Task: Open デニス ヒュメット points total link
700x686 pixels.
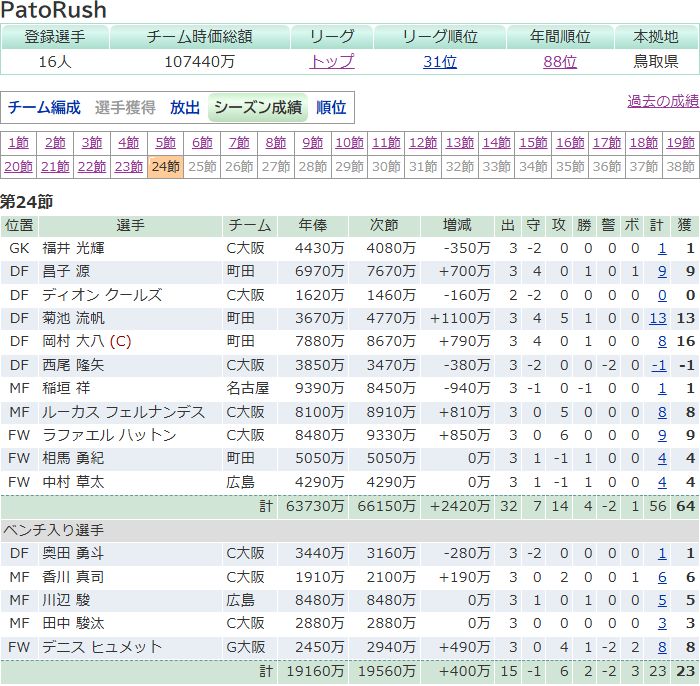Action: 662,647
